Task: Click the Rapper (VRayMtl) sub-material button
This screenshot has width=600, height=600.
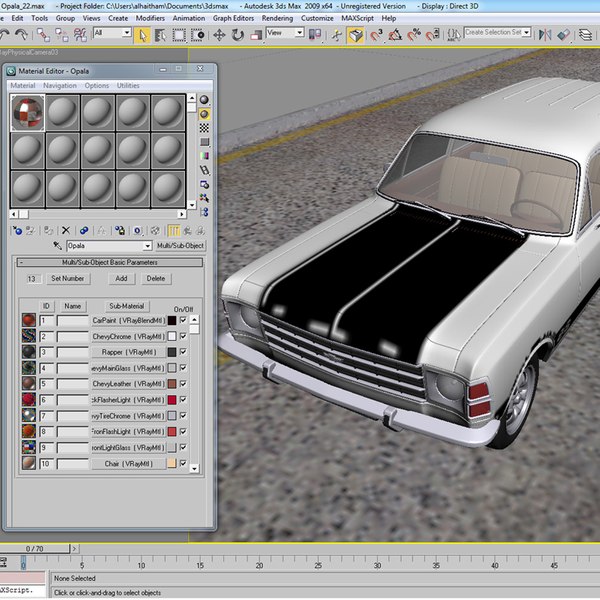Action: (x=127, y=352)
